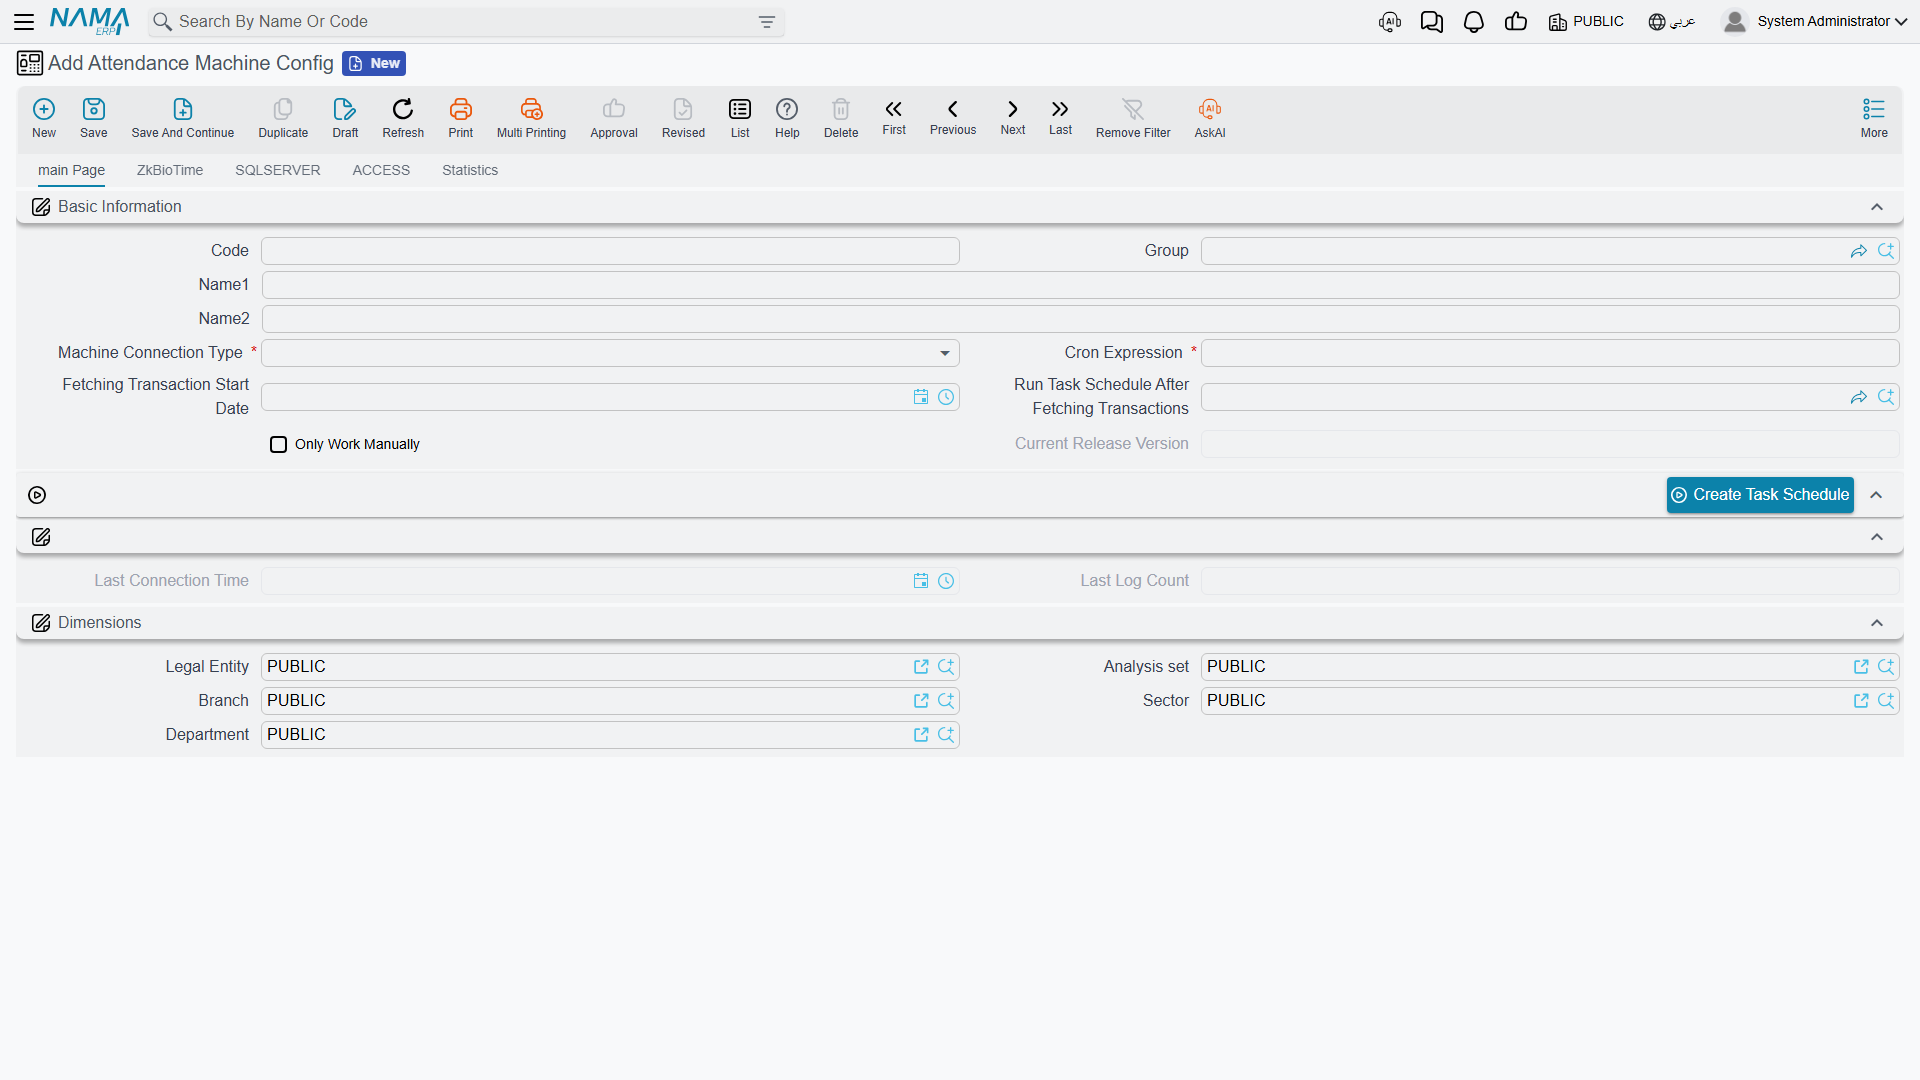Open the hamburger main menu
The image size is (1920, 1080).
coord(24,21)
